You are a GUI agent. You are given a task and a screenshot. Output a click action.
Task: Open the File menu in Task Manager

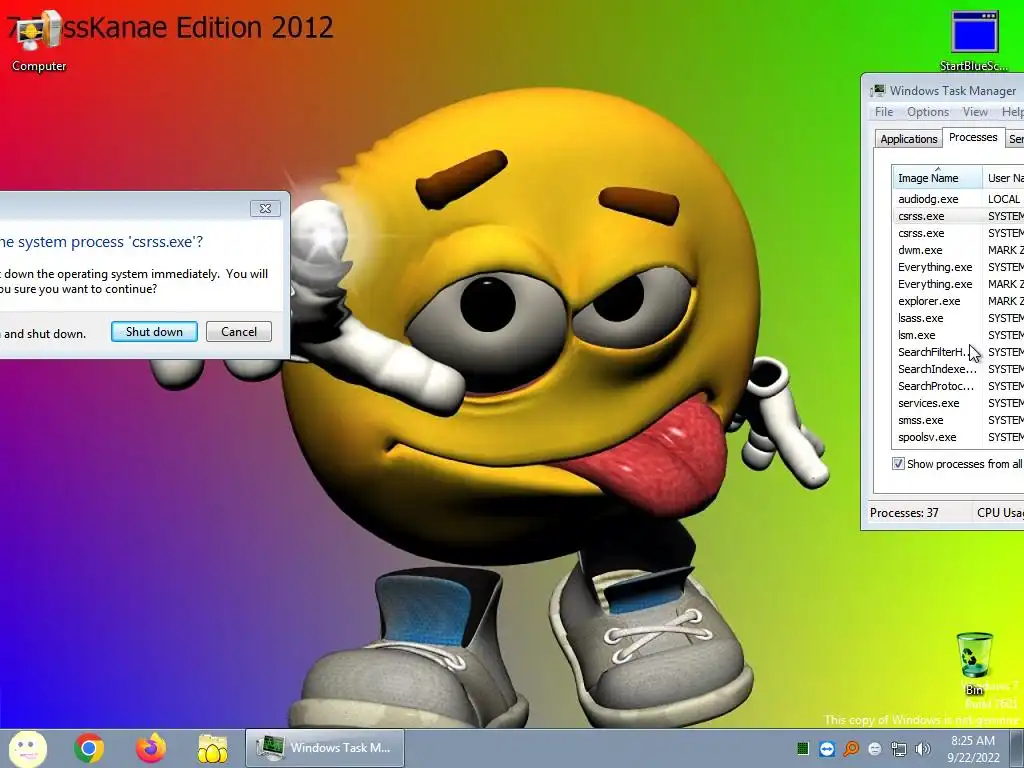click(884, 112)
